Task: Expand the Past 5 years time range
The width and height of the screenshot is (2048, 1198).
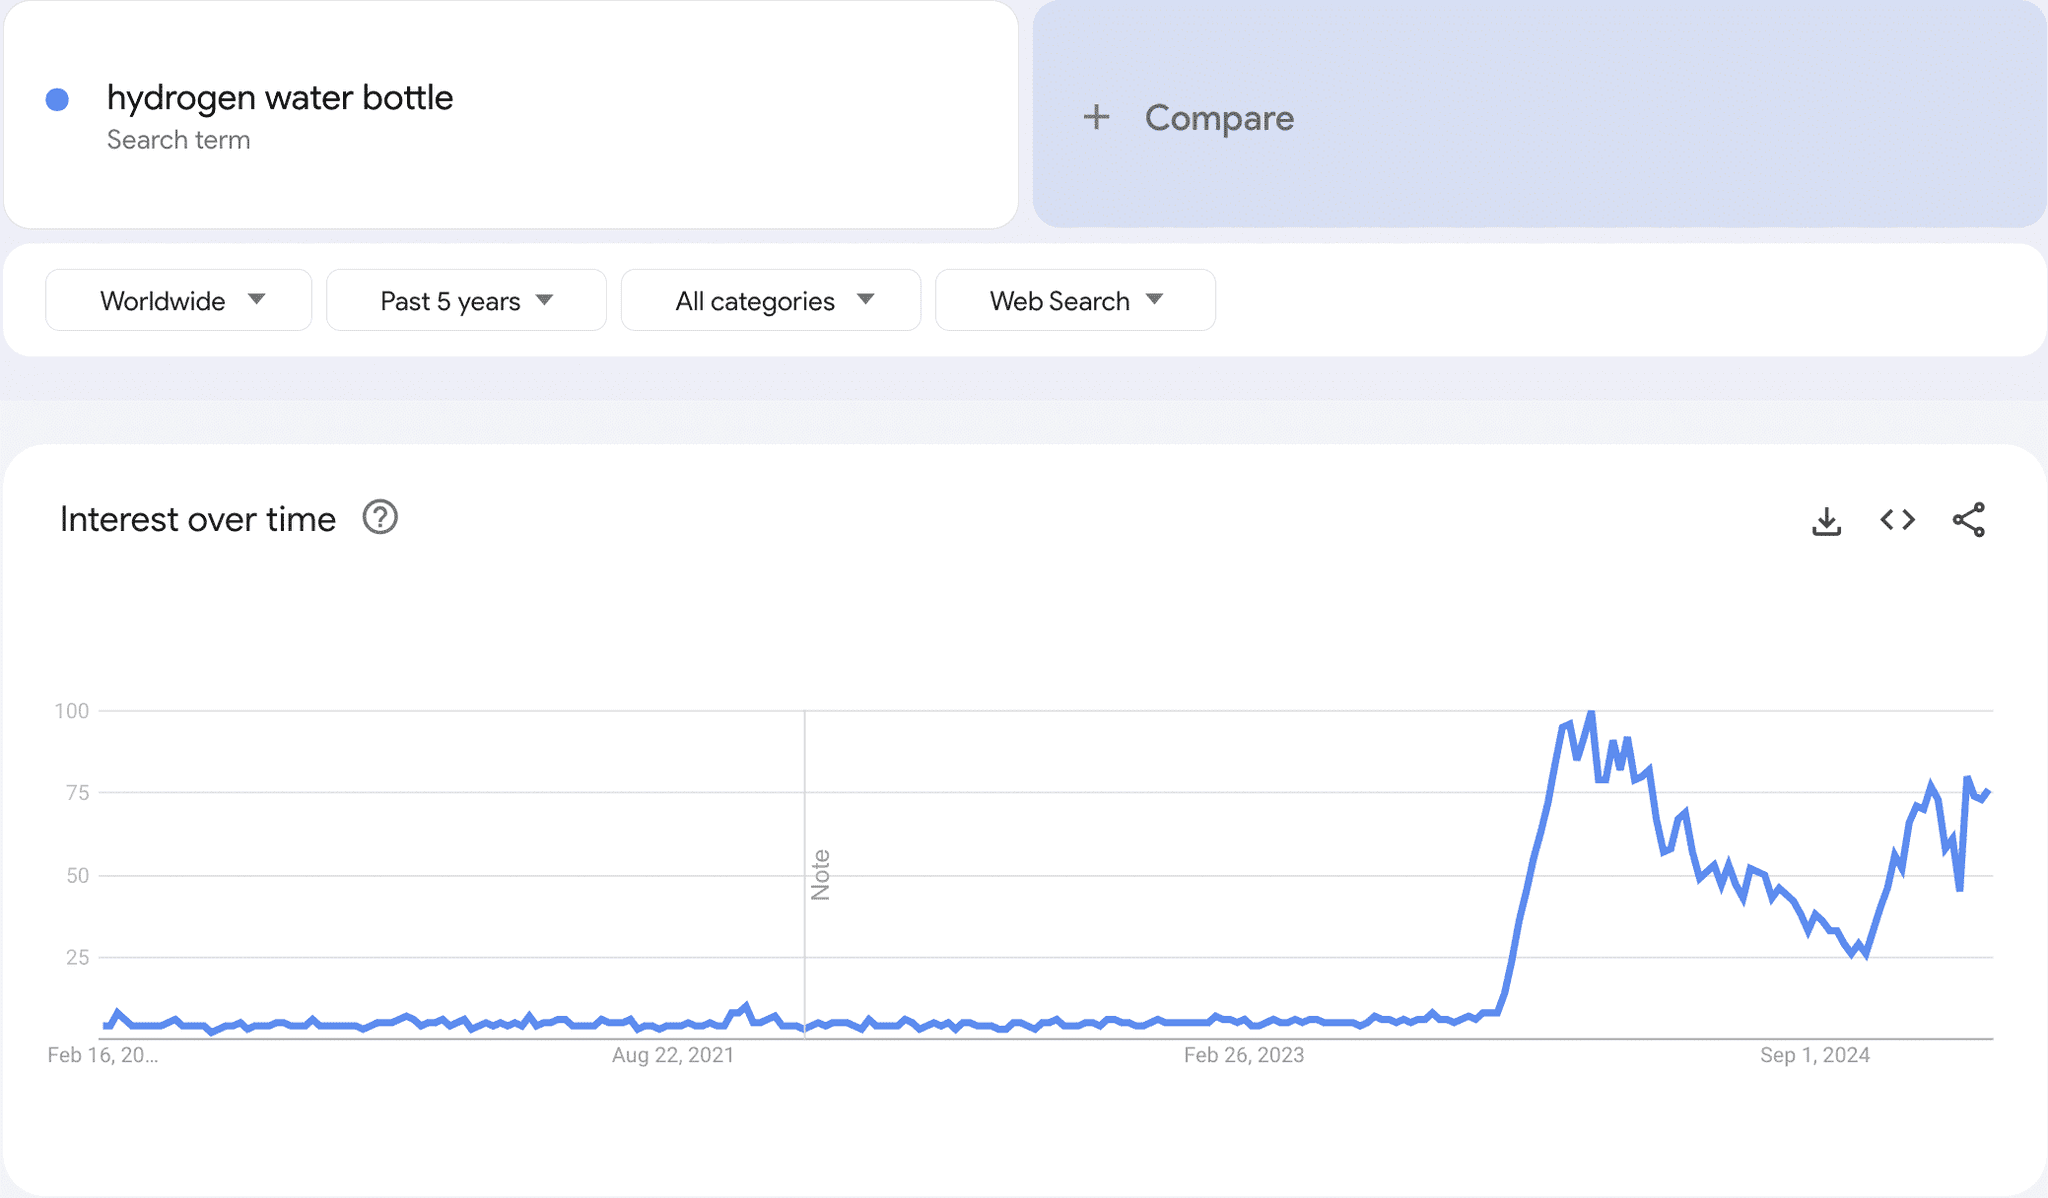Action: [466, 300]
